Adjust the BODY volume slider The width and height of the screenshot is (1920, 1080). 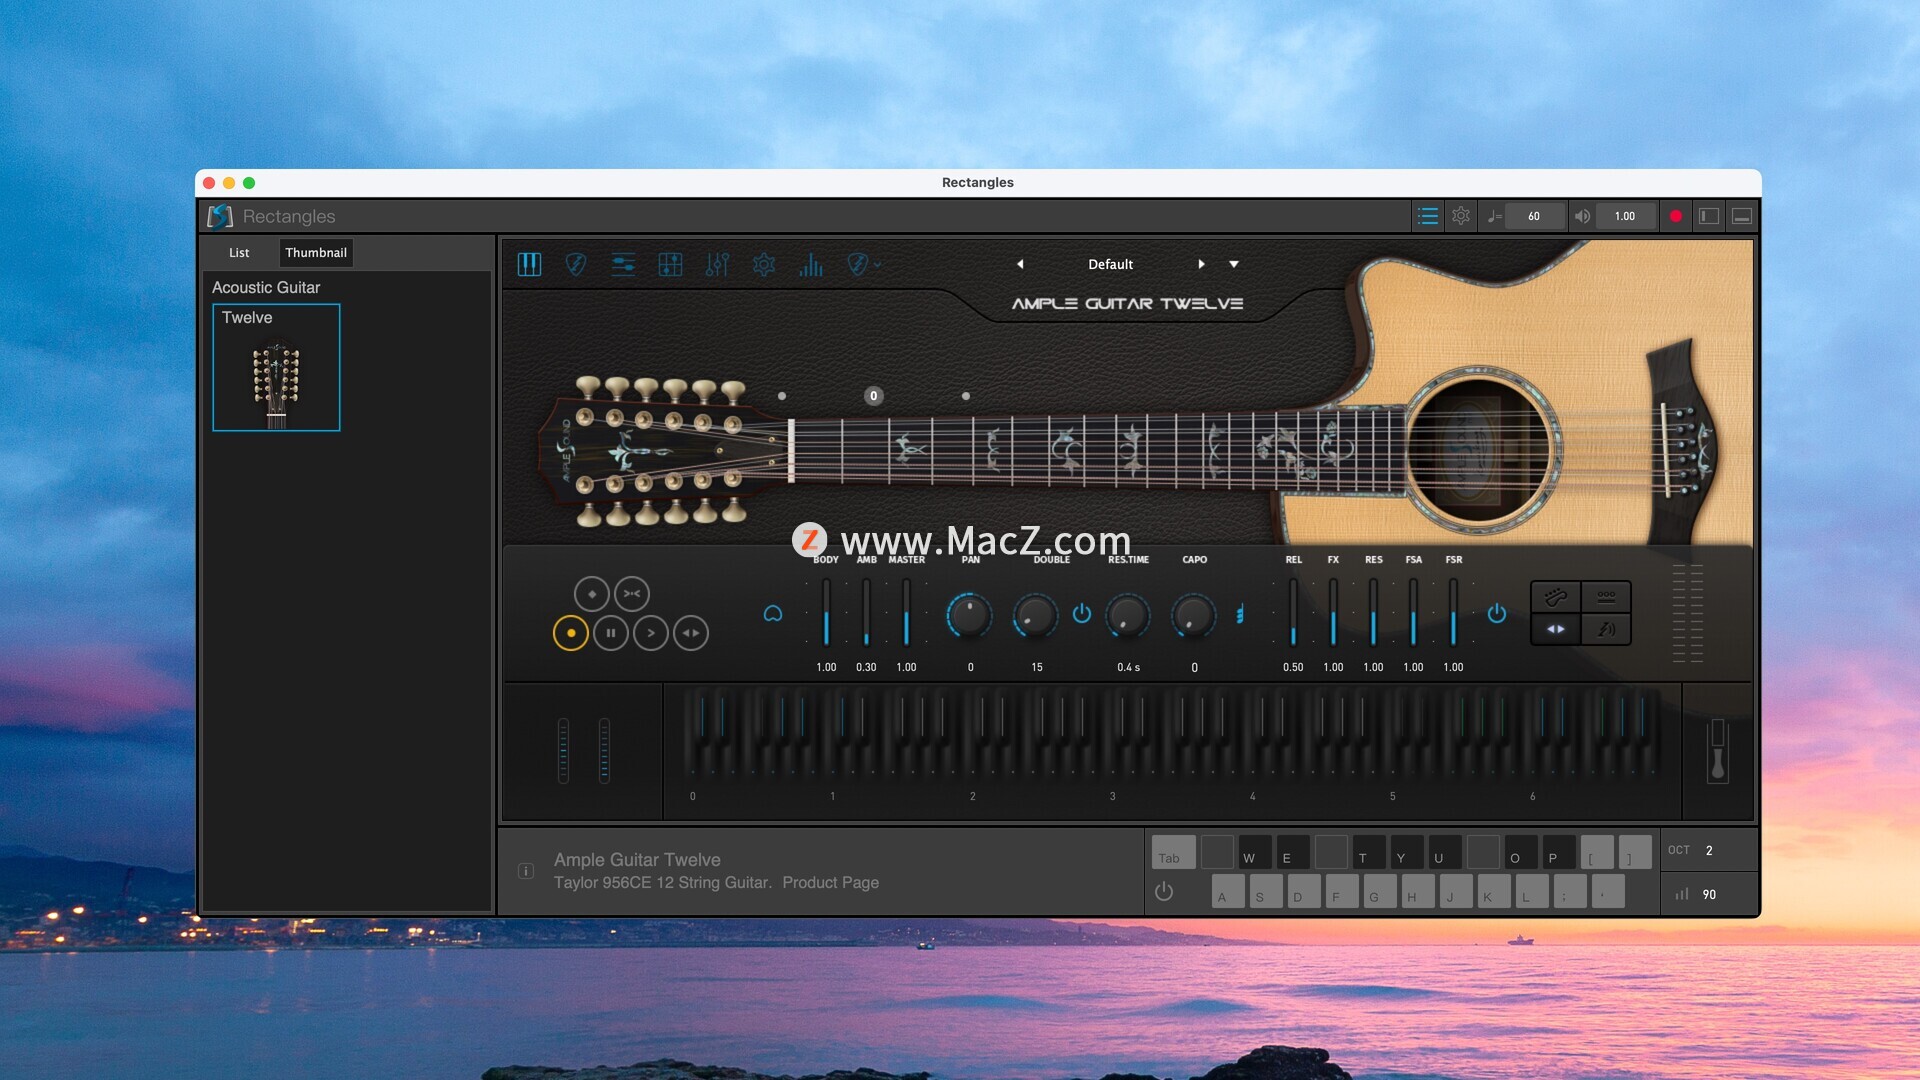[x=826, y=612]
